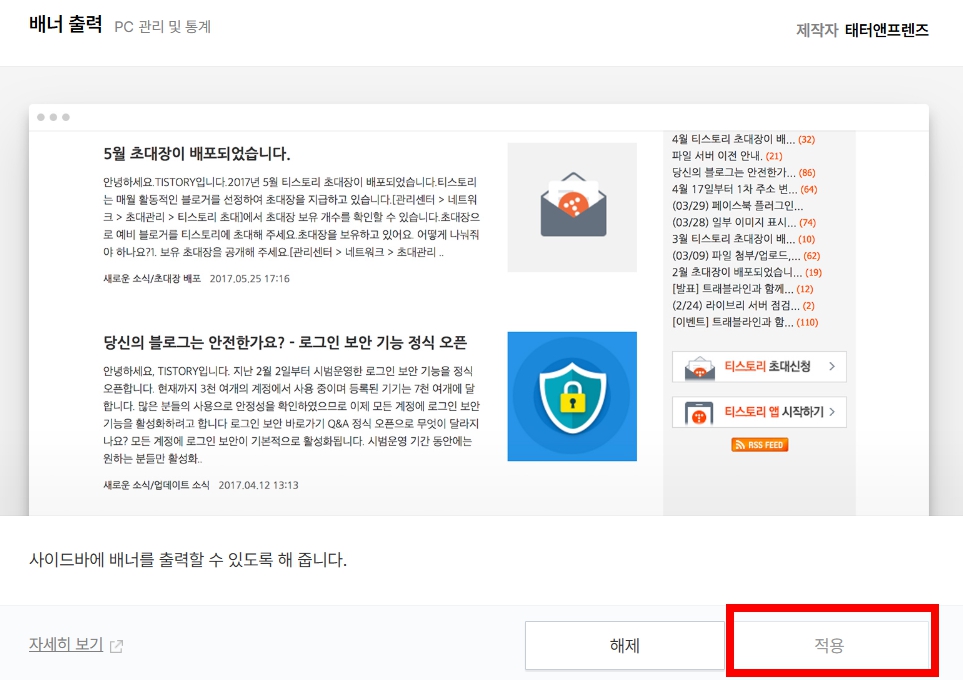The width and height of the screenshot is (963, 680).
Task: Click the description 사이드바에 배너를 출력할 수 있도록 해 줍니다
Action: point(188,560)
